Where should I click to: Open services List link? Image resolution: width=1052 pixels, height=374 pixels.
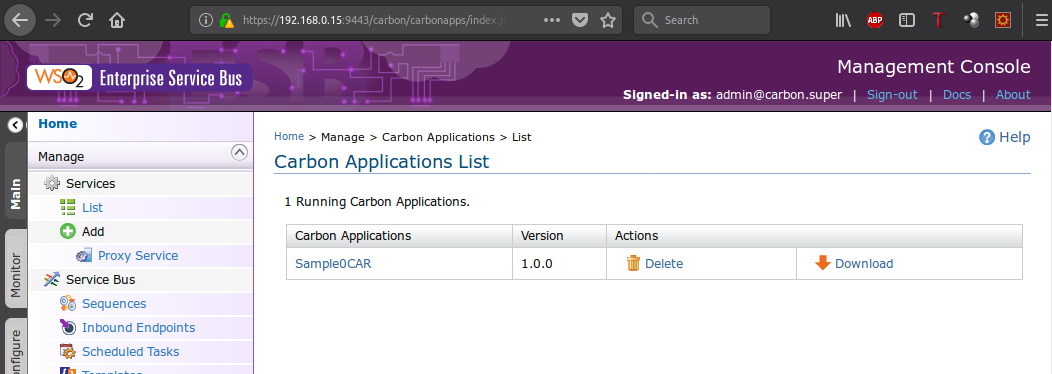tap(93, 207)
